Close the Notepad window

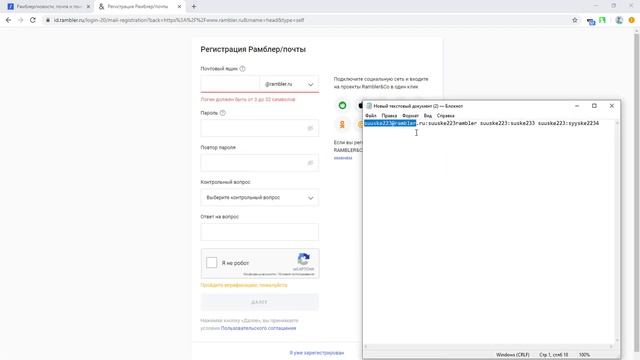point(611,106)
